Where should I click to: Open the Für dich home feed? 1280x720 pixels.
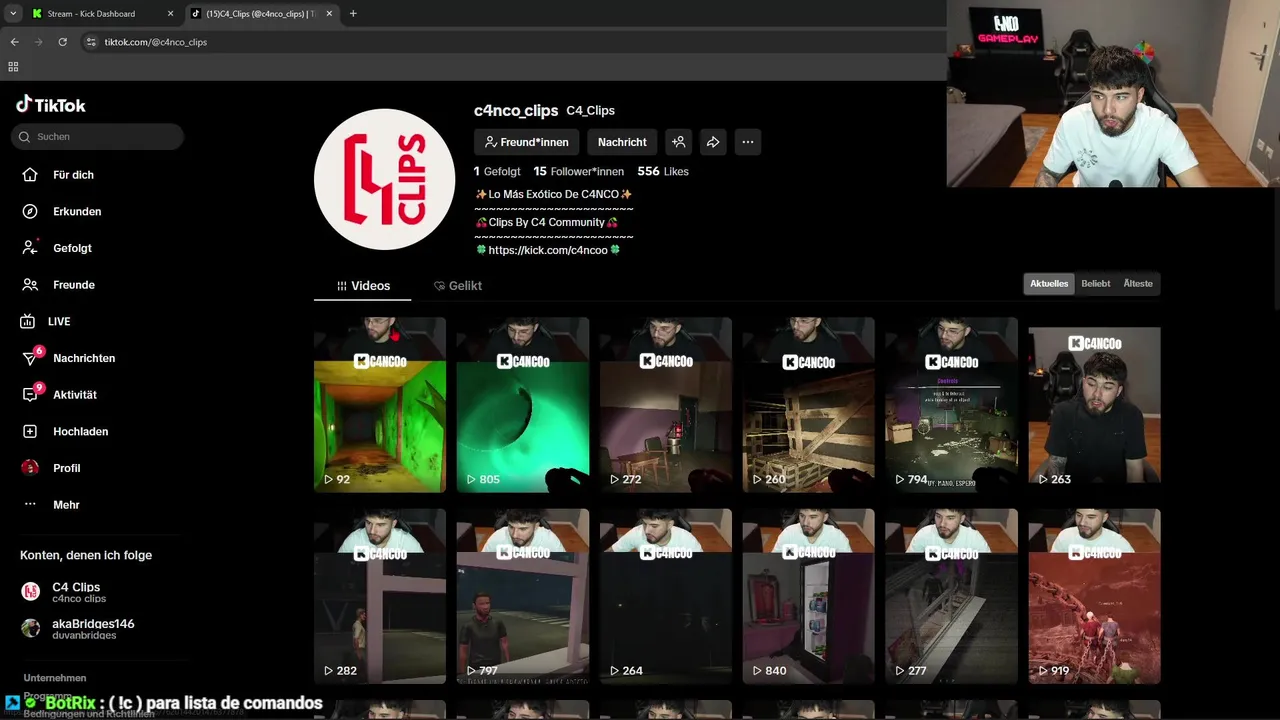[59, 175]
